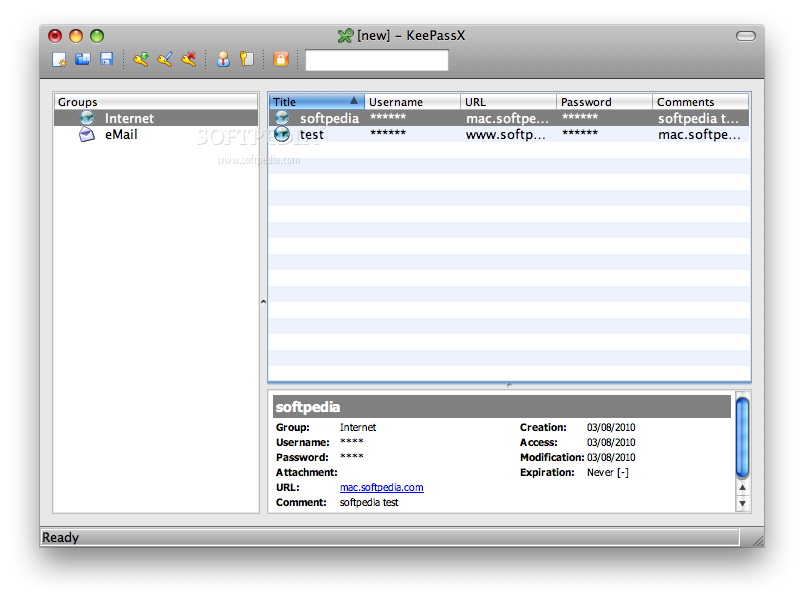The height and width of the screenshot is (602, 804).
Task: Click the Comments column header
Action: coord(700,102)
